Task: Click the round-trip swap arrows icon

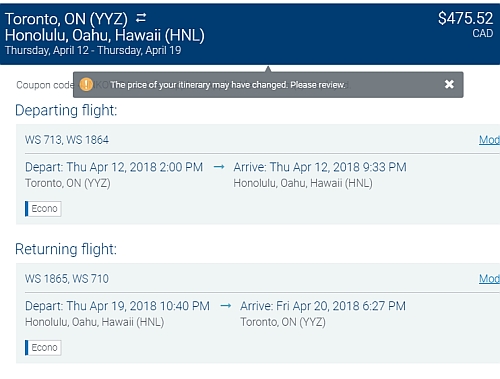Action: coord(141,18)
